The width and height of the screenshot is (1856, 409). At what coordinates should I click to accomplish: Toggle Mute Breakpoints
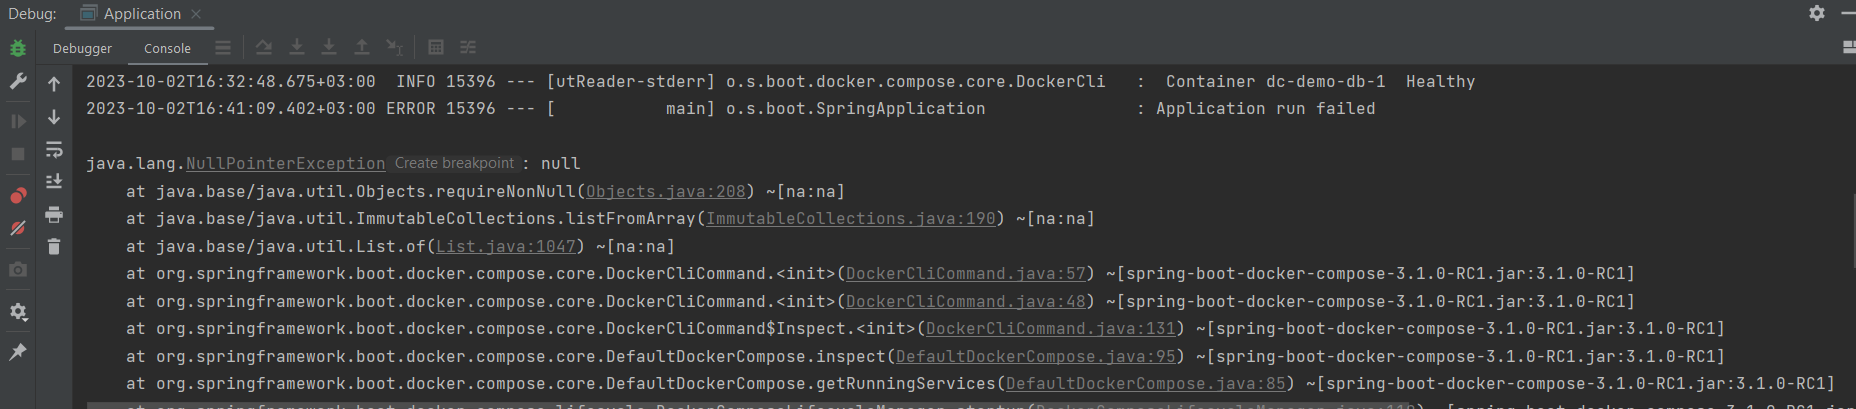18,228
